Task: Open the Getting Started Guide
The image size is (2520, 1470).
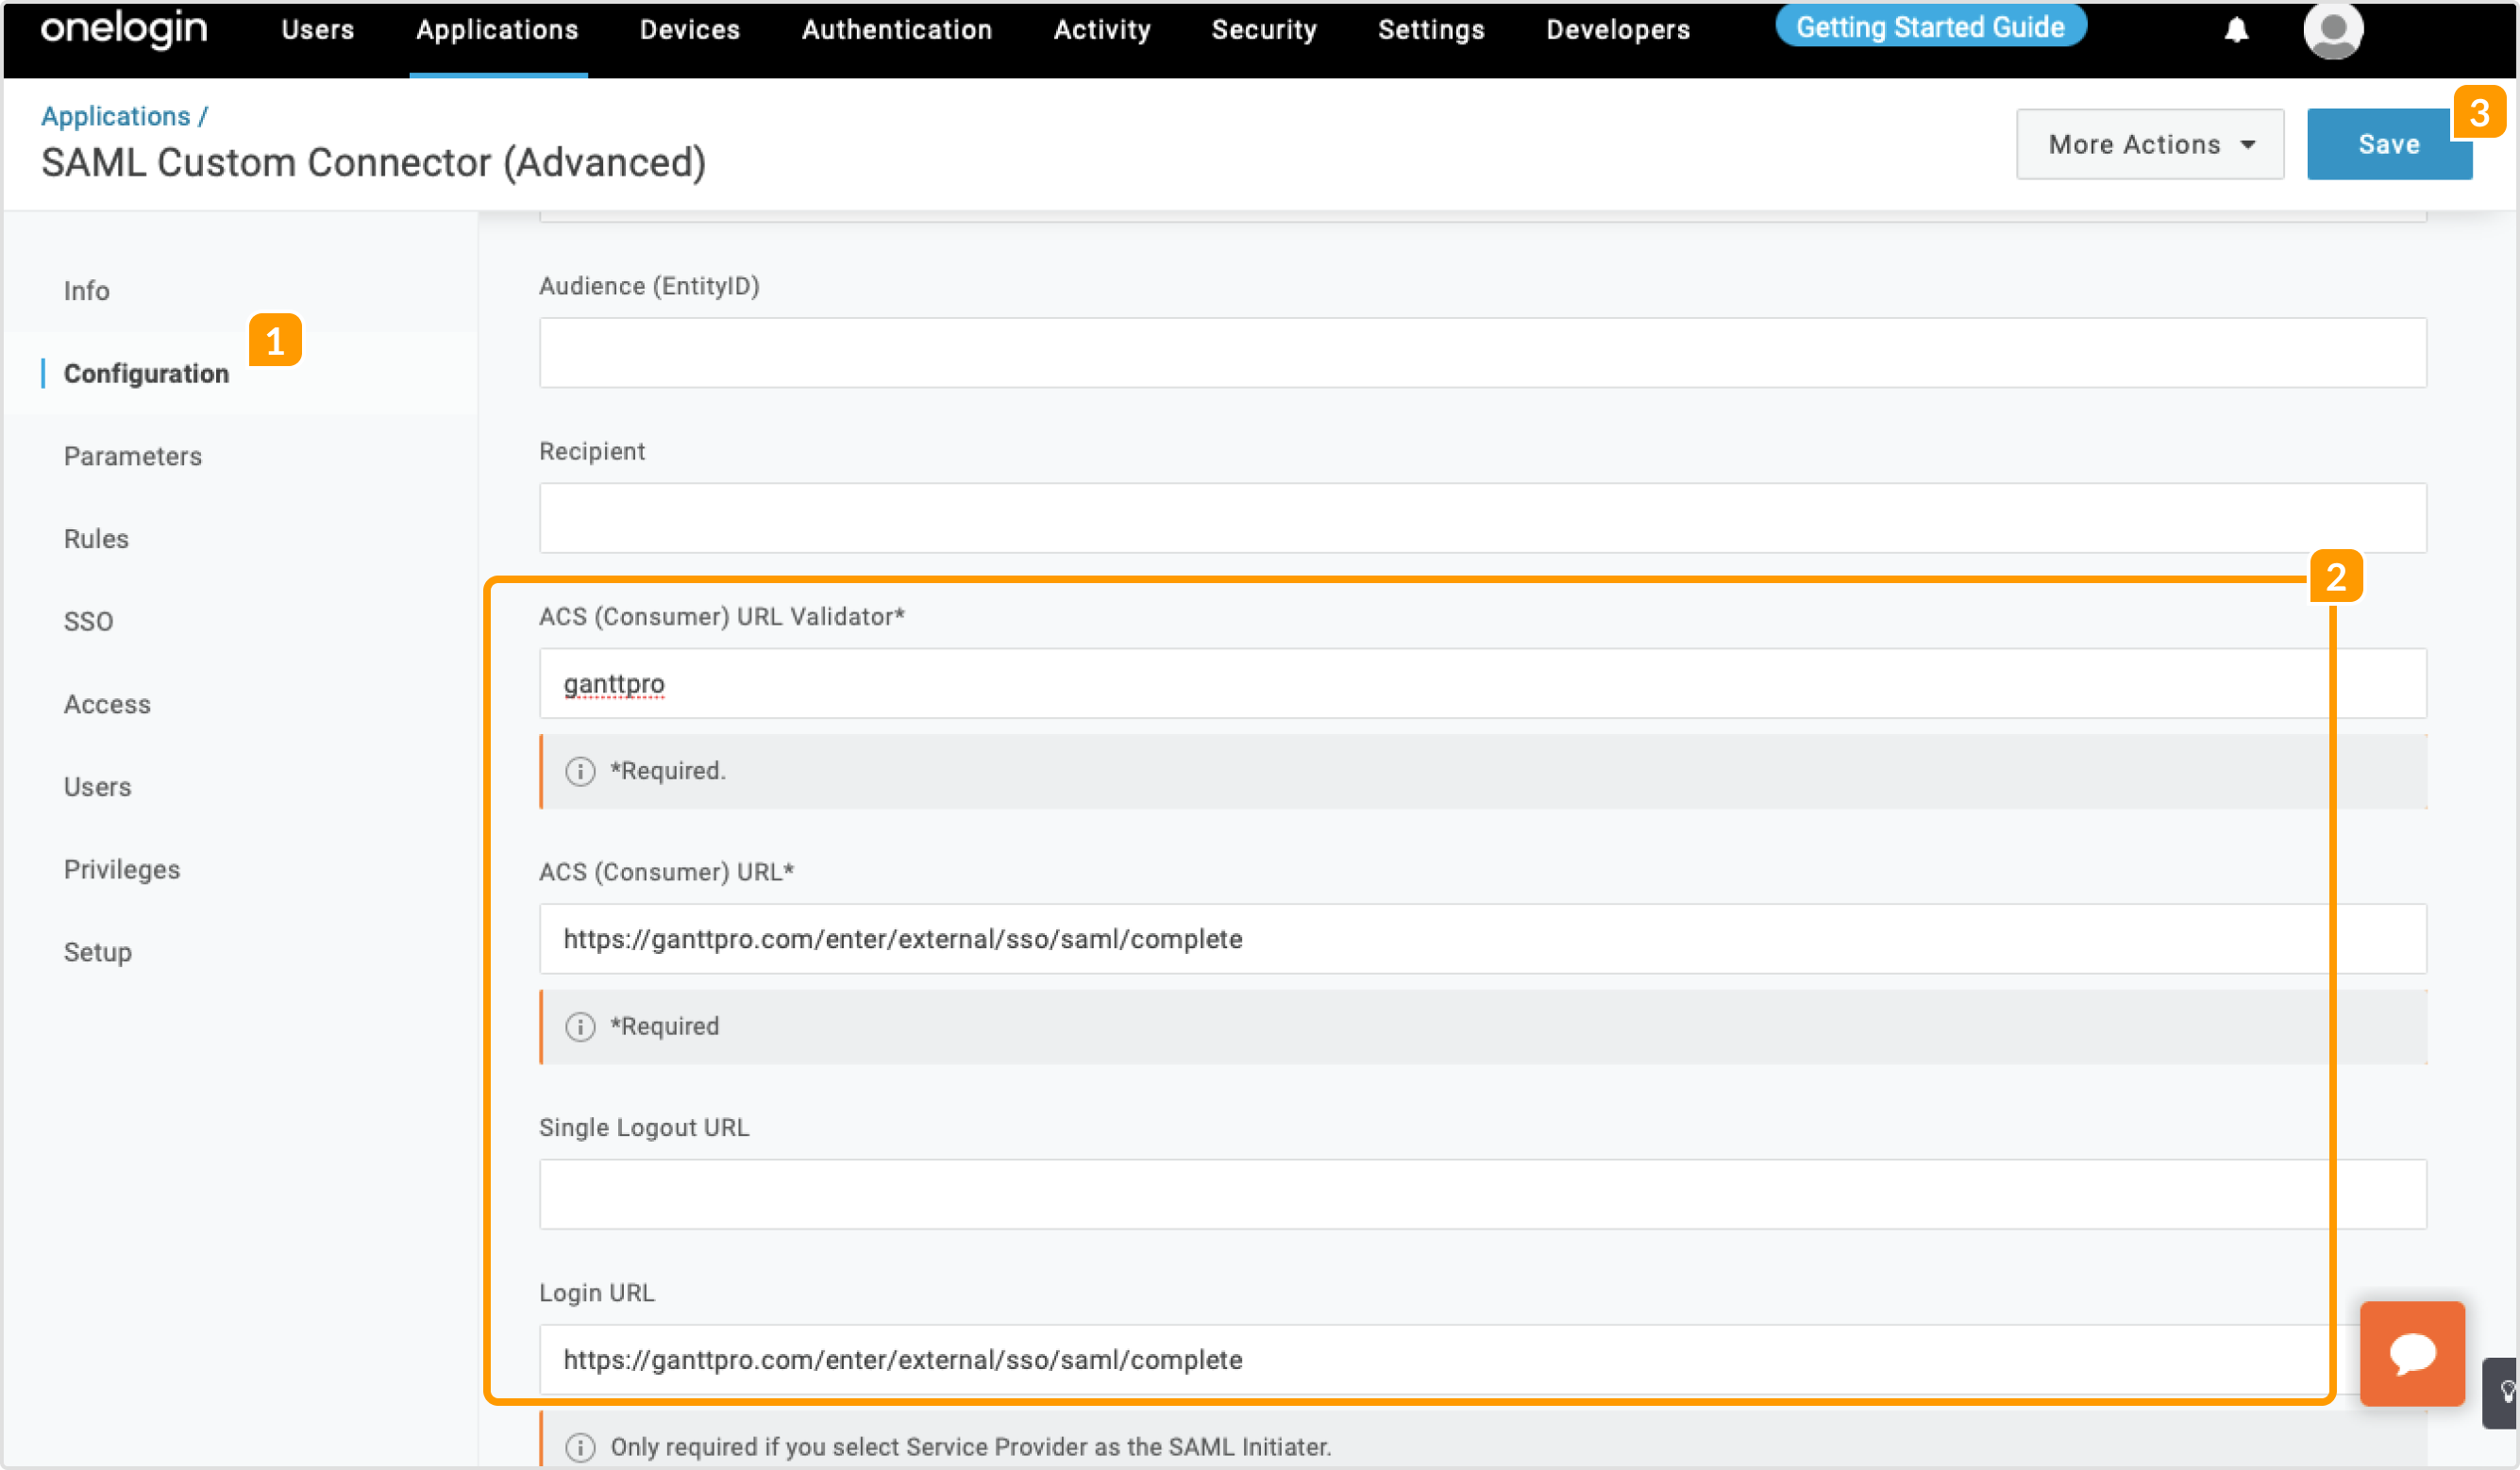Action: coord(1929,27)
